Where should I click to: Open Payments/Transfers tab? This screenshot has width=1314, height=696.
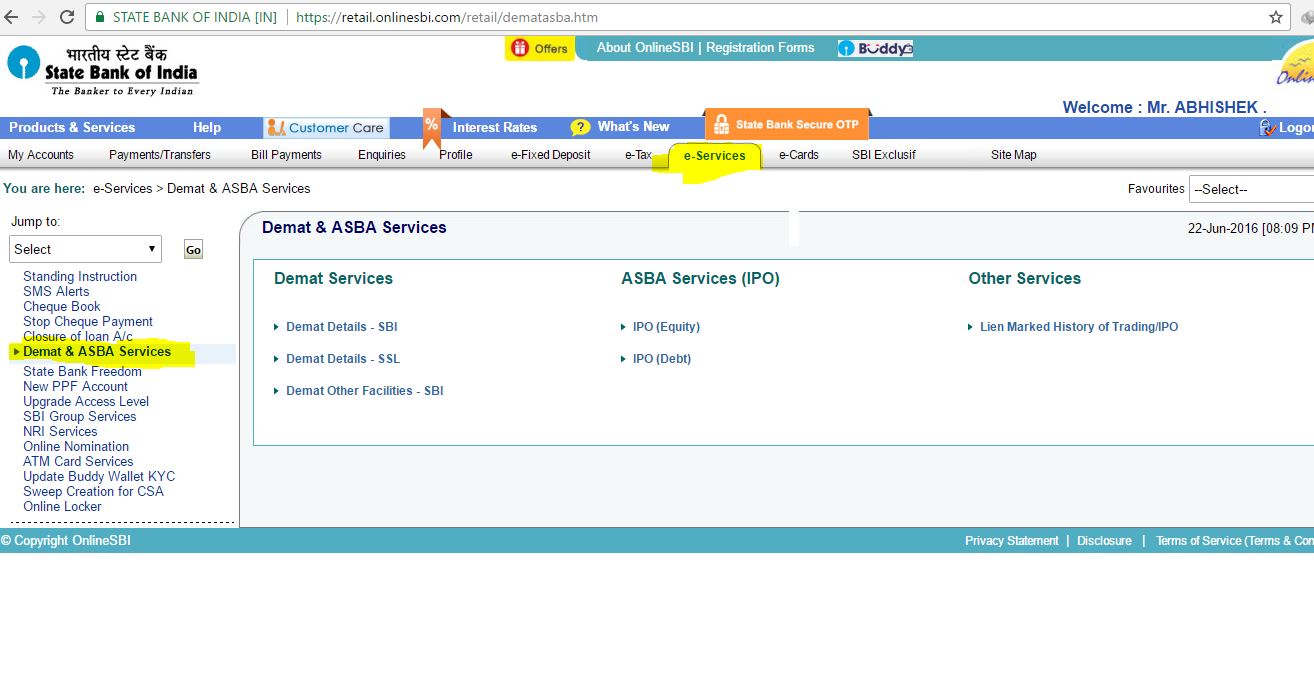click(160, 155)
